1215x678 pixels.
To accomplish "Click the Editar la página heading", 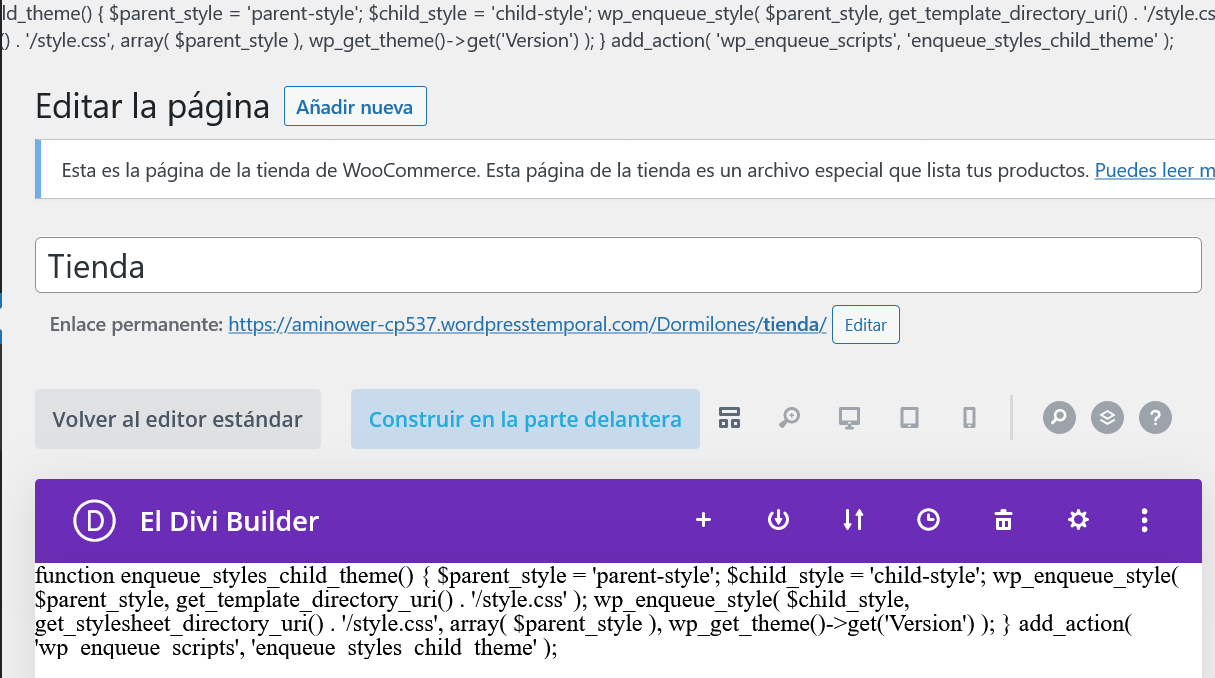I will [153, 106].
